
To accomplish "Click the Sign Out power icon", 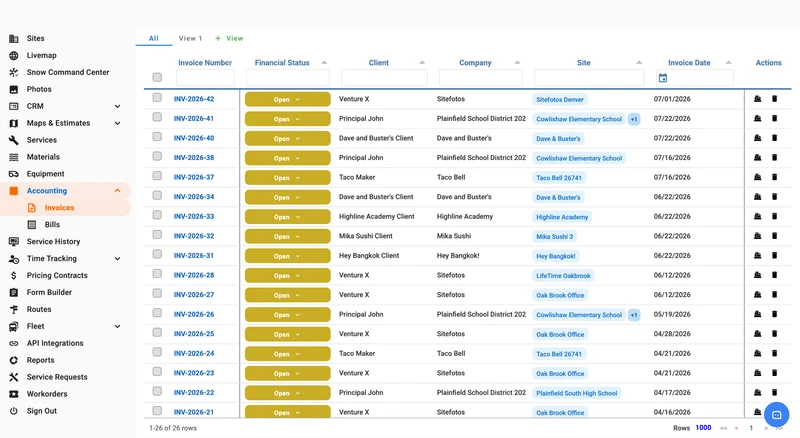I will [14, 411].
